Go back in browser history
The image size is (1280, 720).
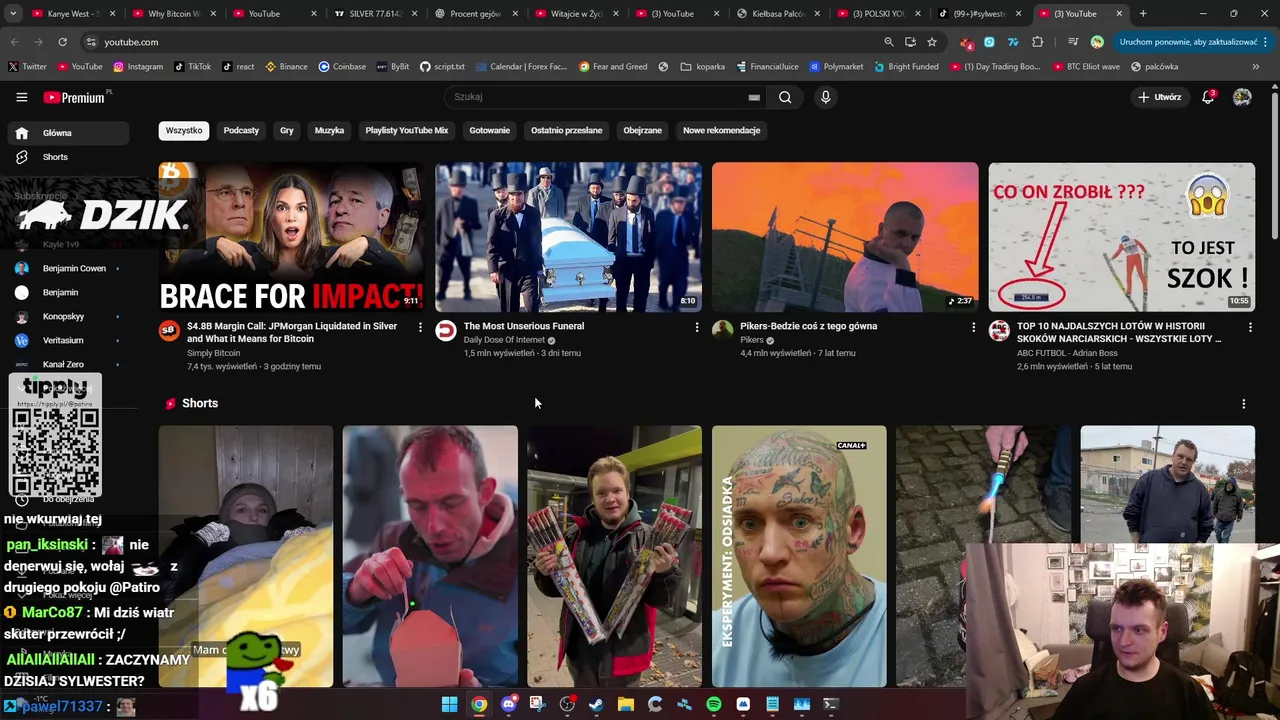(14, 42)
